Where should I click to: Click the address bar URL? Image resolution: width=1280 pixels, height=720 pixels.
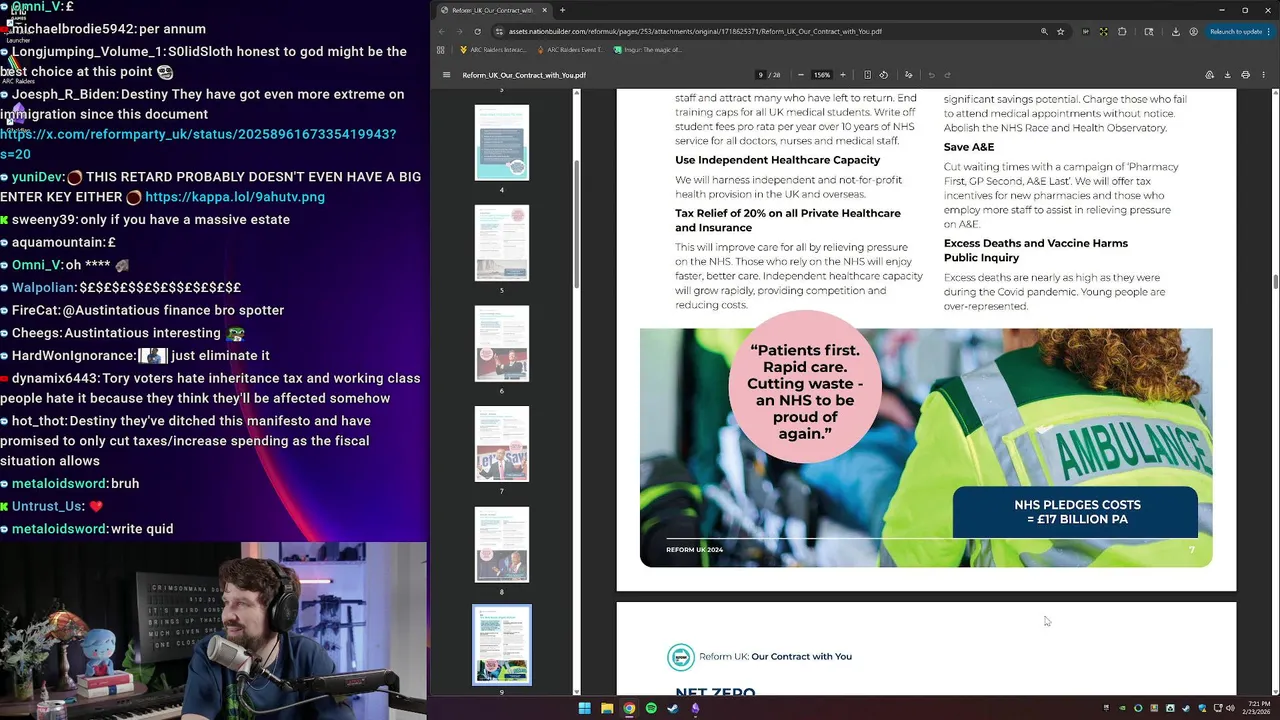pyautogui.click(x=695, y=31)
